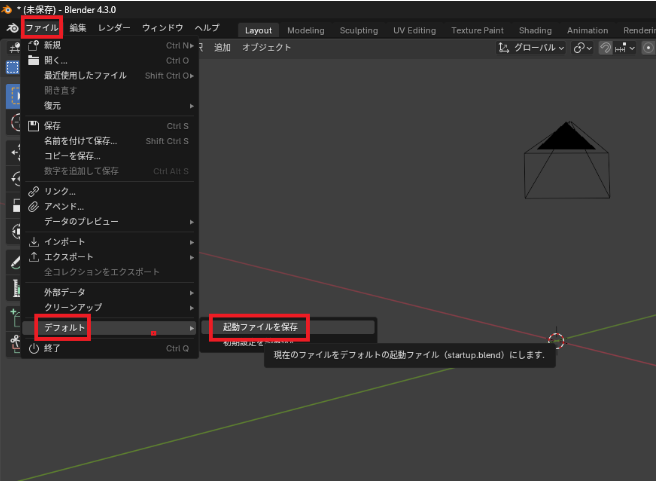The width and height of the screenshot is (656, 481).
Task: Click the 新規 (New) file icon entry
Action: (52, 45)
